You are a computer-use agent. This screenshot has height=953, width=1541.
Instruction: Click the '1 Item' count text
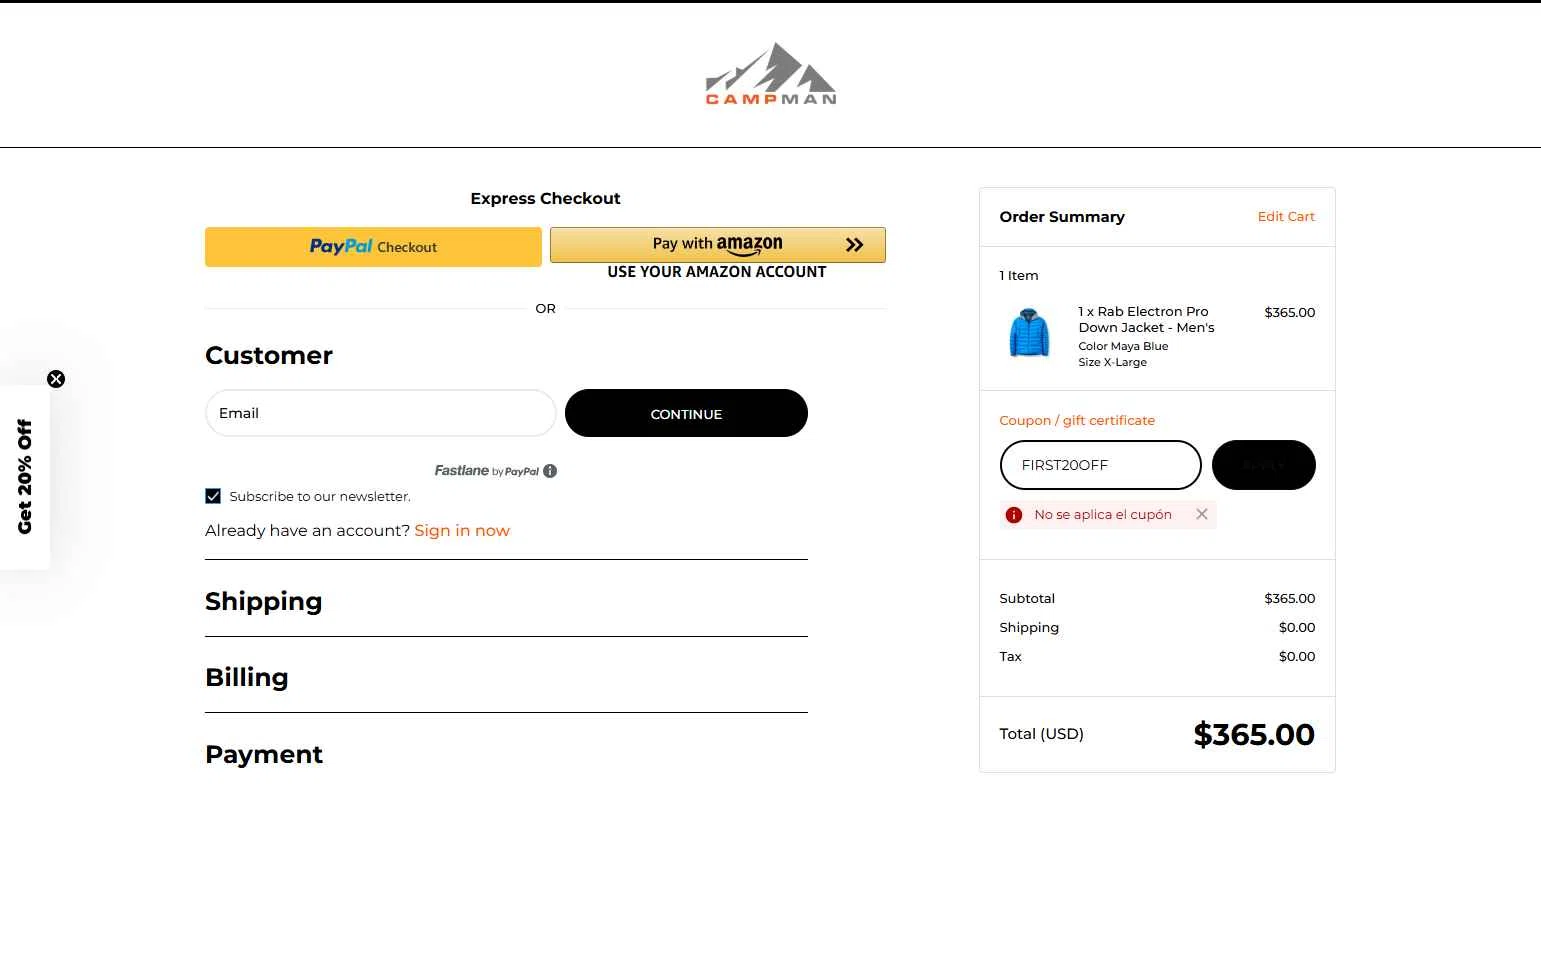click(x=1019, y=275)
